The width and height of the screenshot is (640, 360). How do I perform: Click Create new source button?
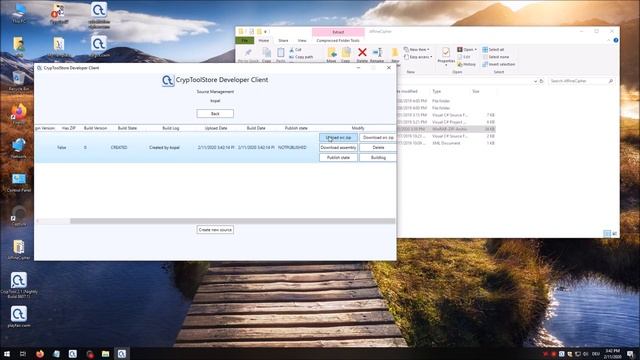215,230
